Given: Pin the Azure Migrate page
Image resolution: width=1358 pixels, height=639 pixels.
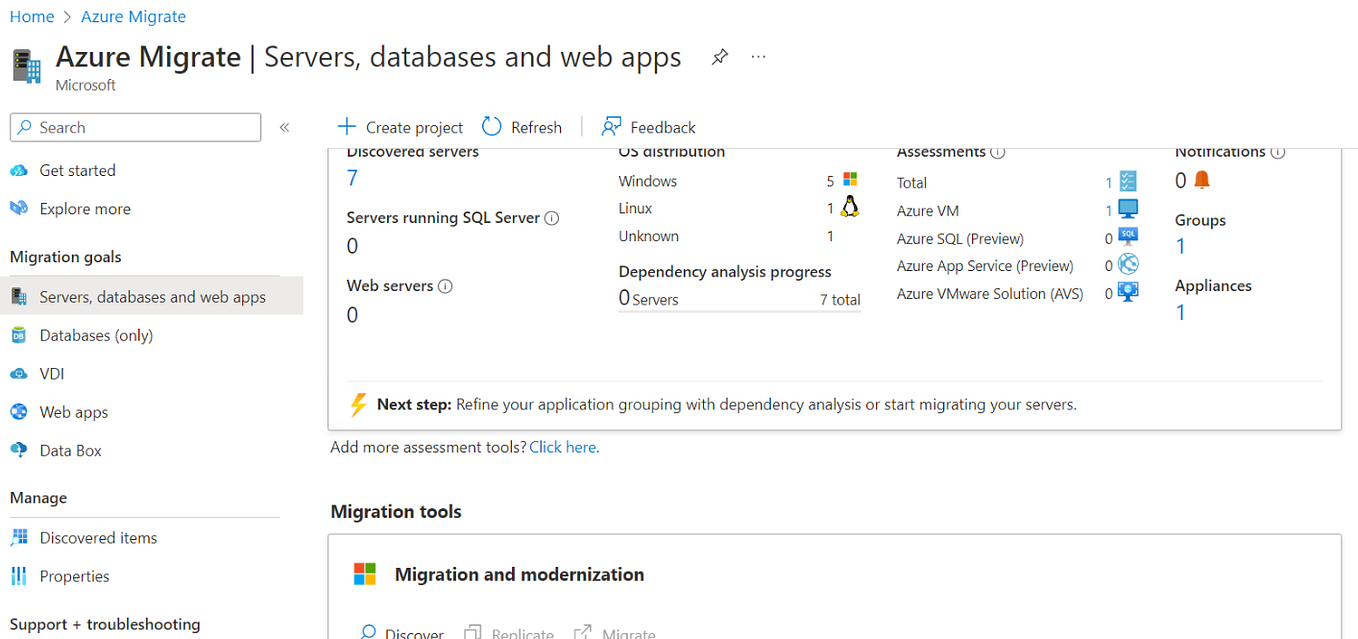Looking at the screenshot, I should point(719,57).
